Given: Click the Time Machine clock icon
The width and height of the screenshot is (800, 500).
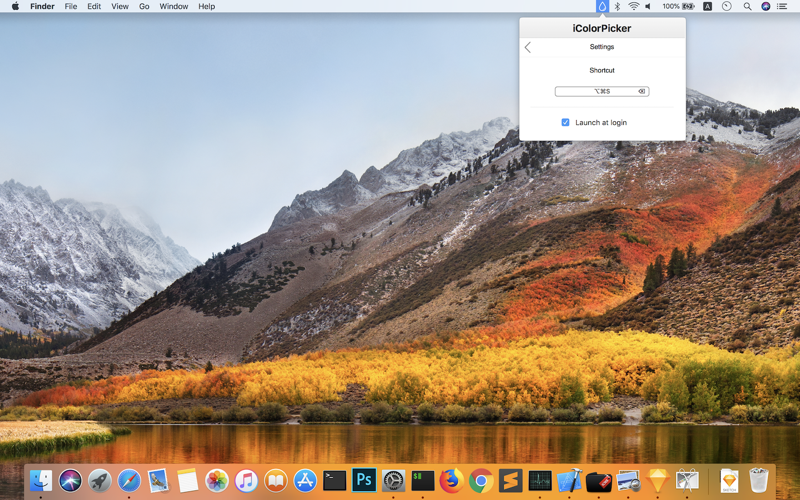Looking at the screenshot, I should point(727,6).
